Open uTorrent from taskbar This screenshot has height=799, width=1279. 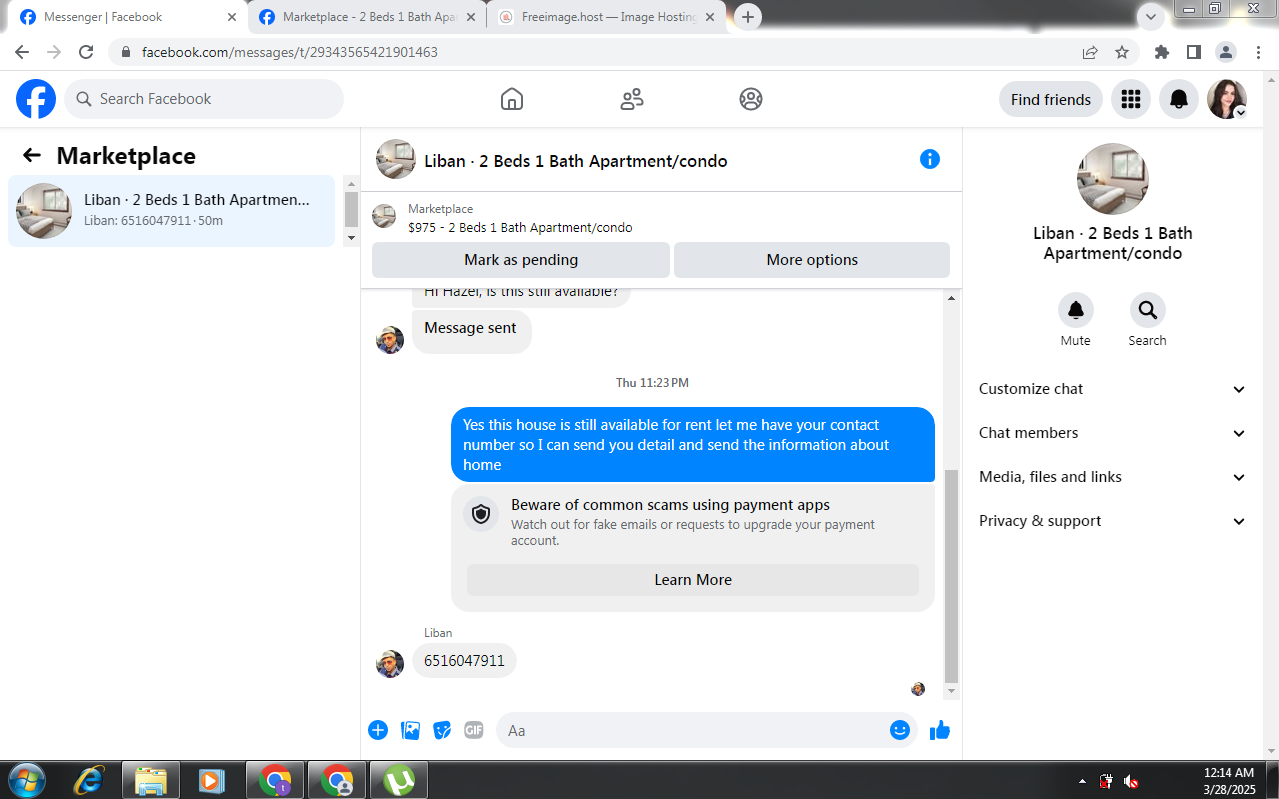[x=399, y=780]
